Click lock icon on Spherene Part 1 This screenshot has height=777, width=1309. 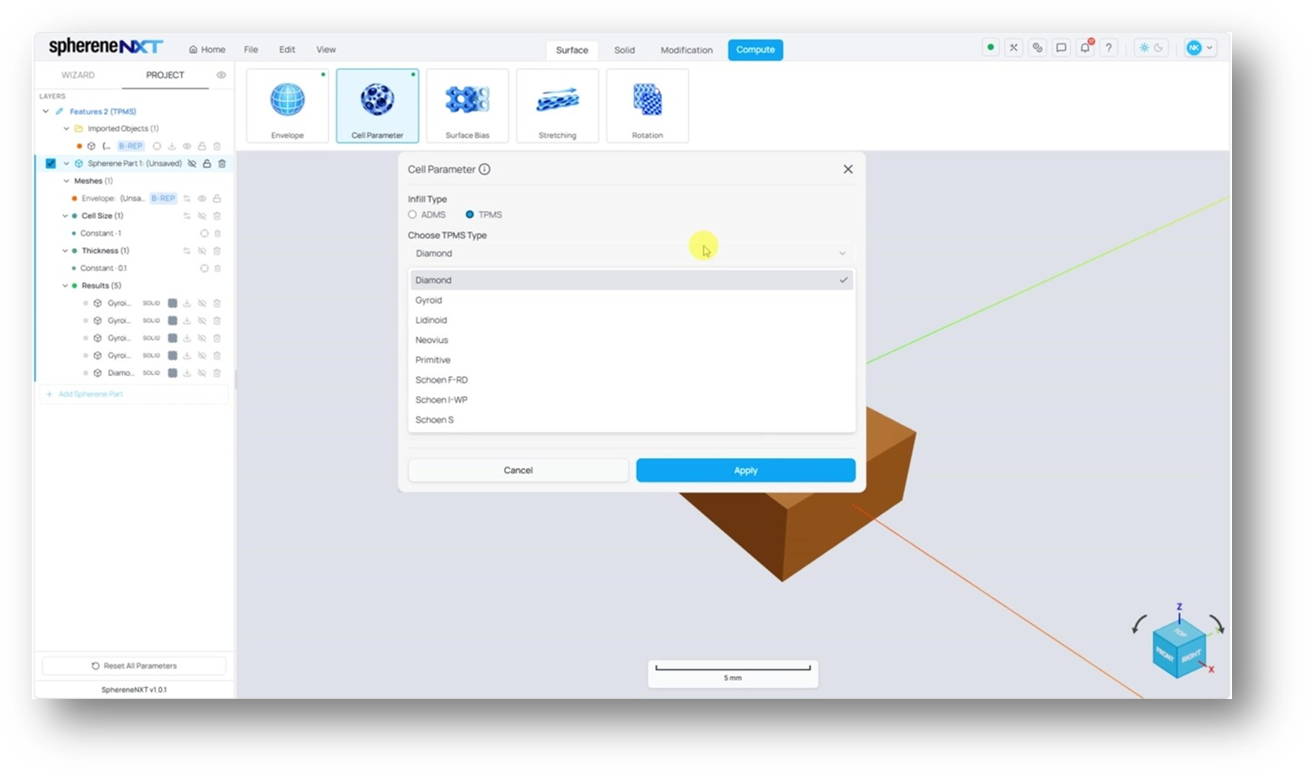[207, 164]
